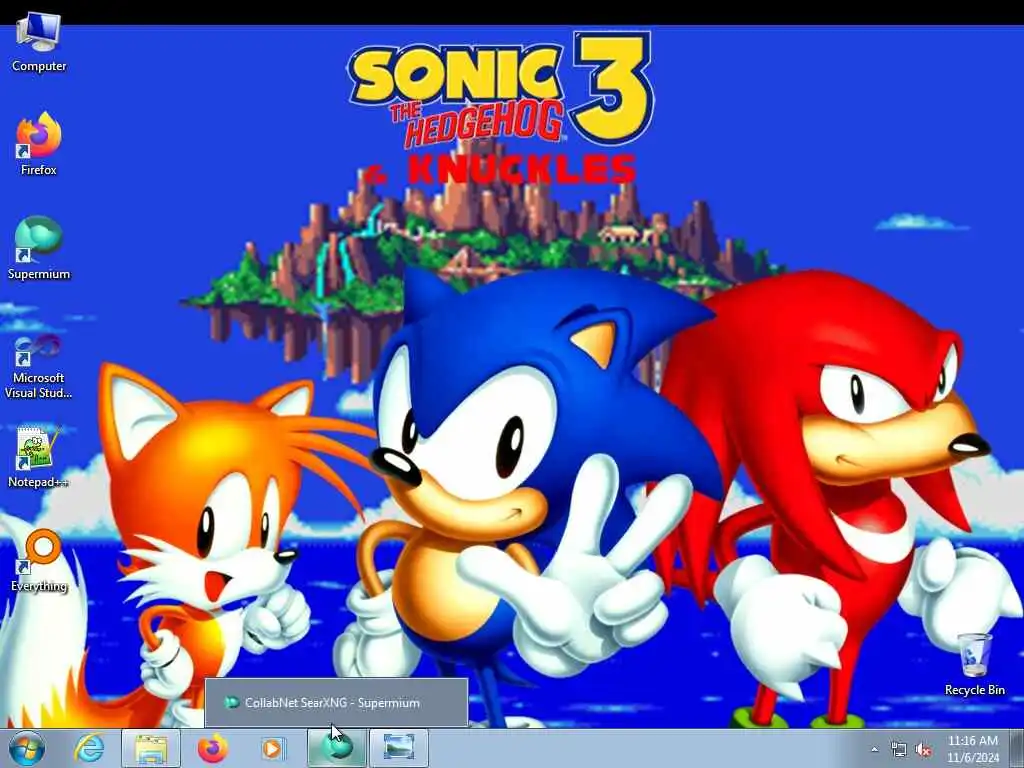Select the Everything search desktop shortcut
Screen dimensions: 1024x768
click(x=39, y=560)
